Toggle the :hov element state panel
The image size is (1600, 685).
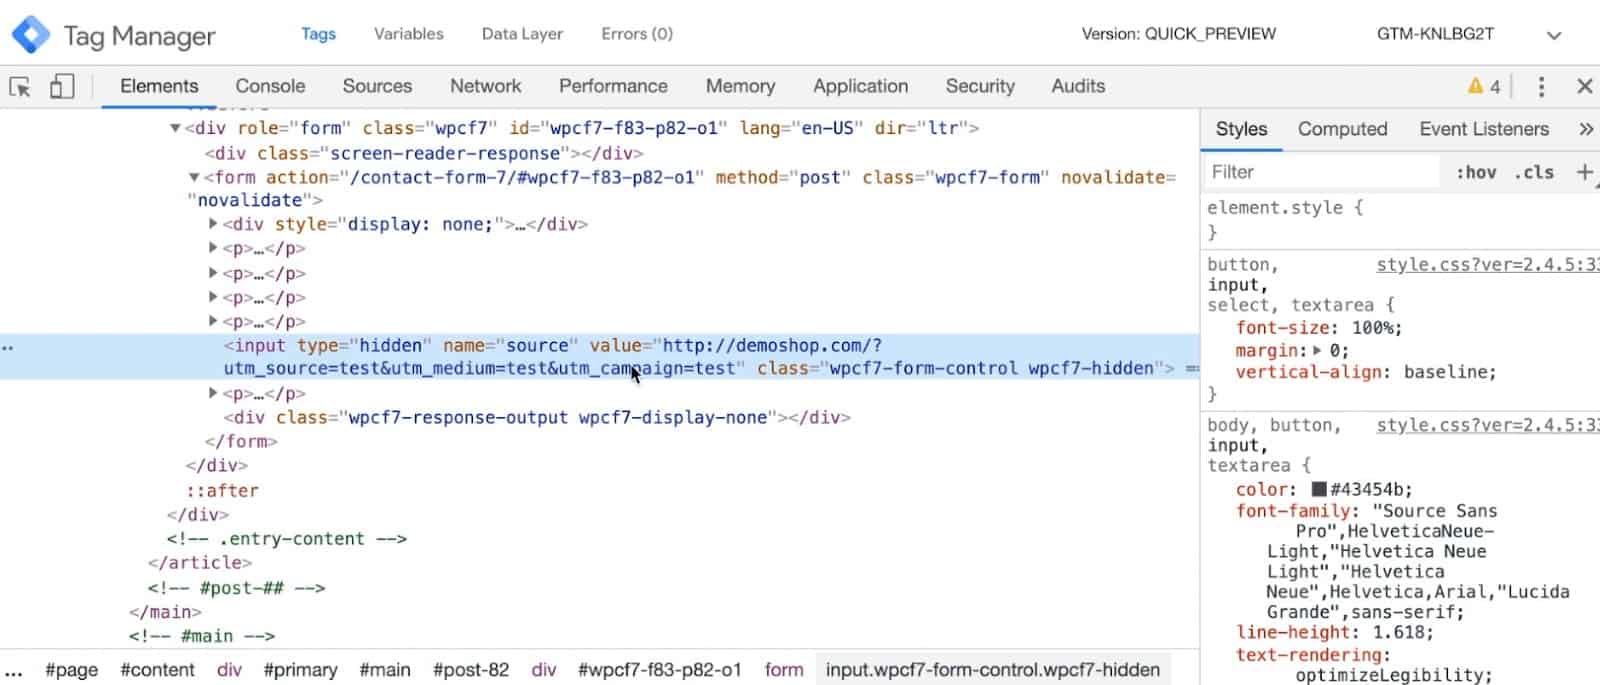(x=1476, y=172)
